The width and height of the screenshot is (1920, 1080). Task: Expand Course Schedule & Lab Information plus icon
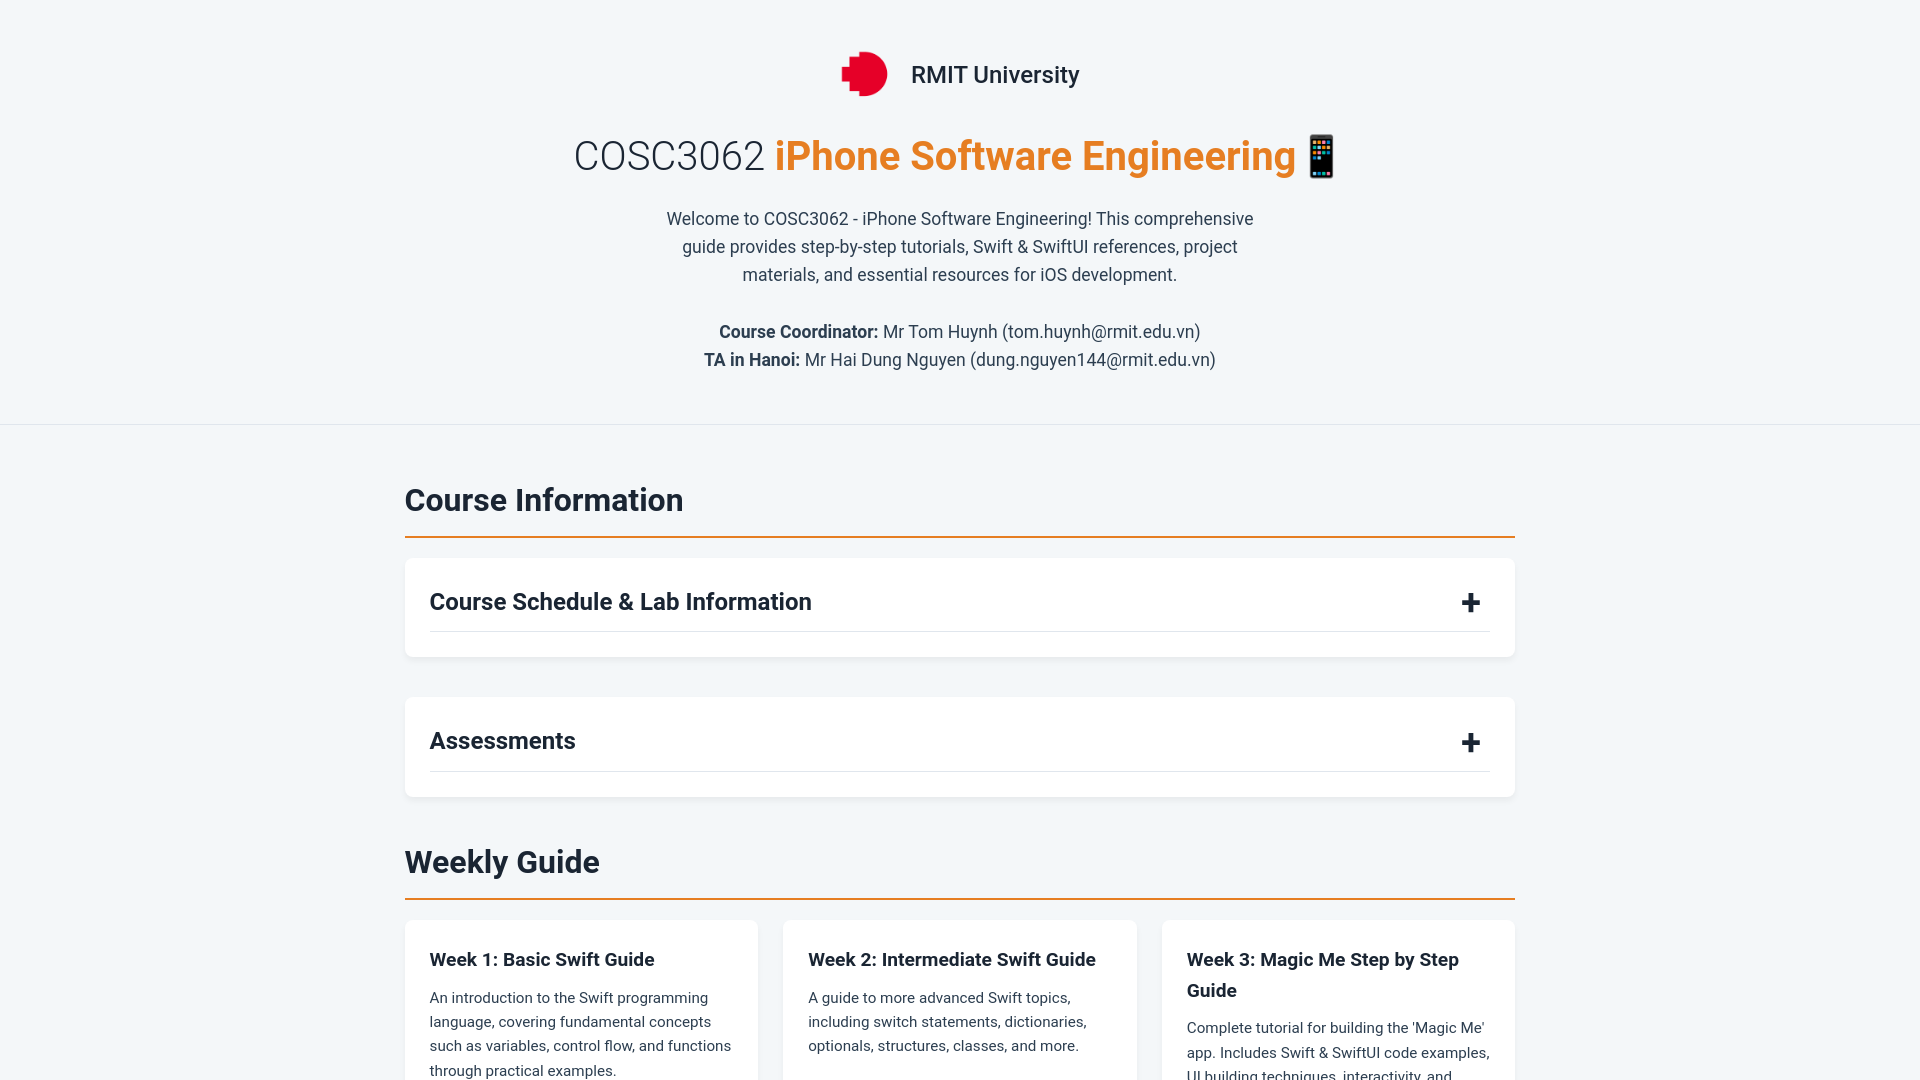coord(1470,603)
